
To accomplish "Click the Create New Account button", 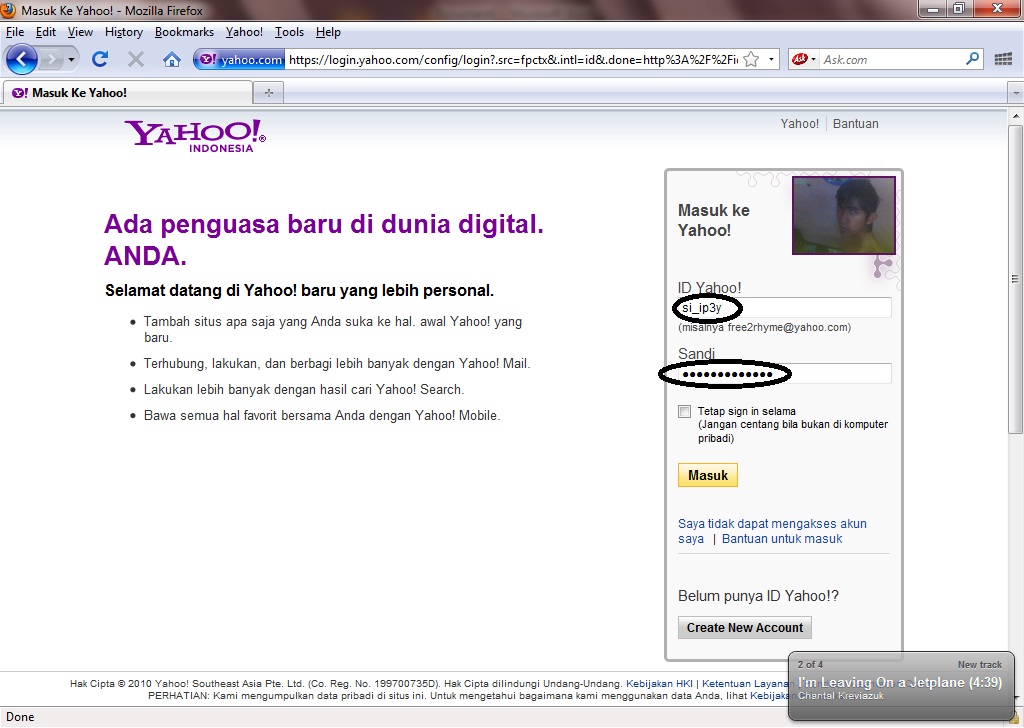I will [745, 627].
